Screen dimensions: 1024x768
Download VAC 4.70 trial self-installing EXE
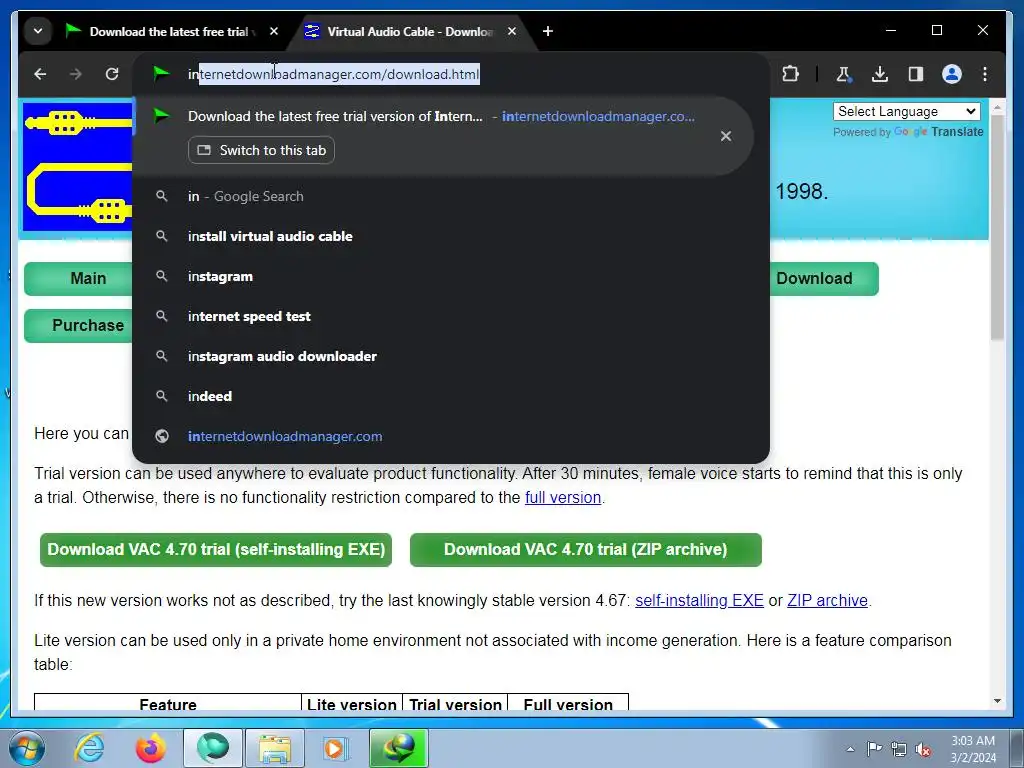[x=216, y=550]
